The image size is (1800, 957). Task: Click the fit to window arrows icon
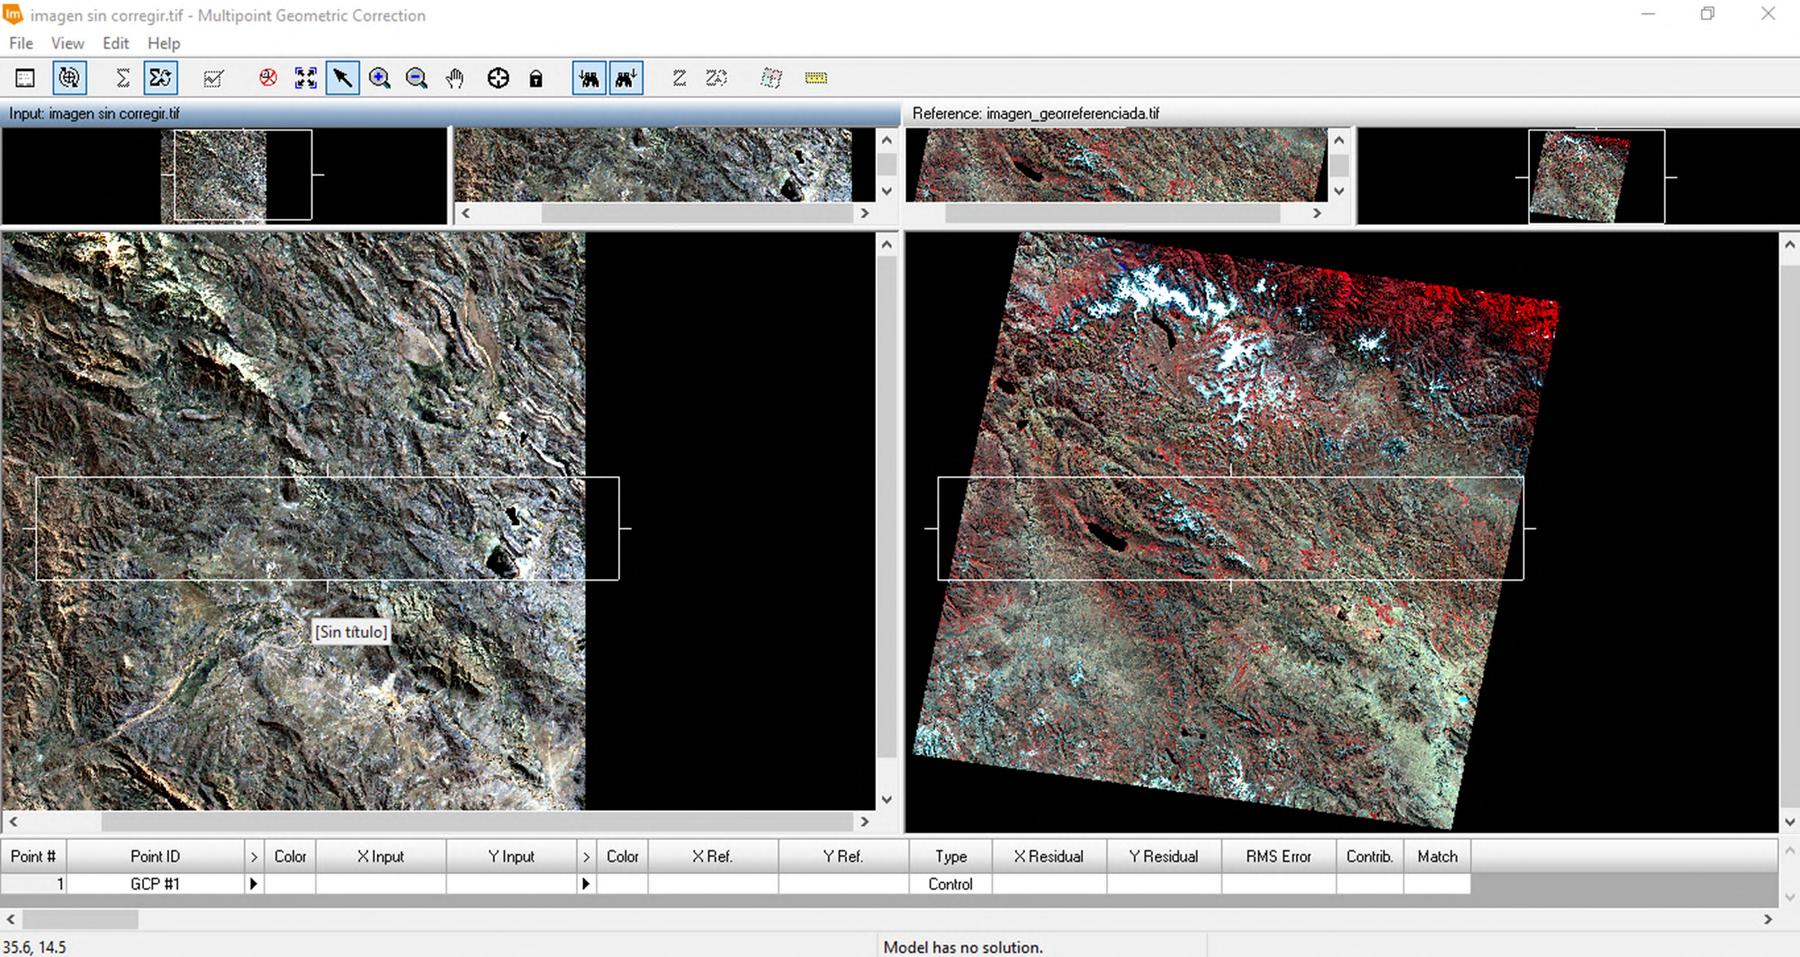coord(306,78)
